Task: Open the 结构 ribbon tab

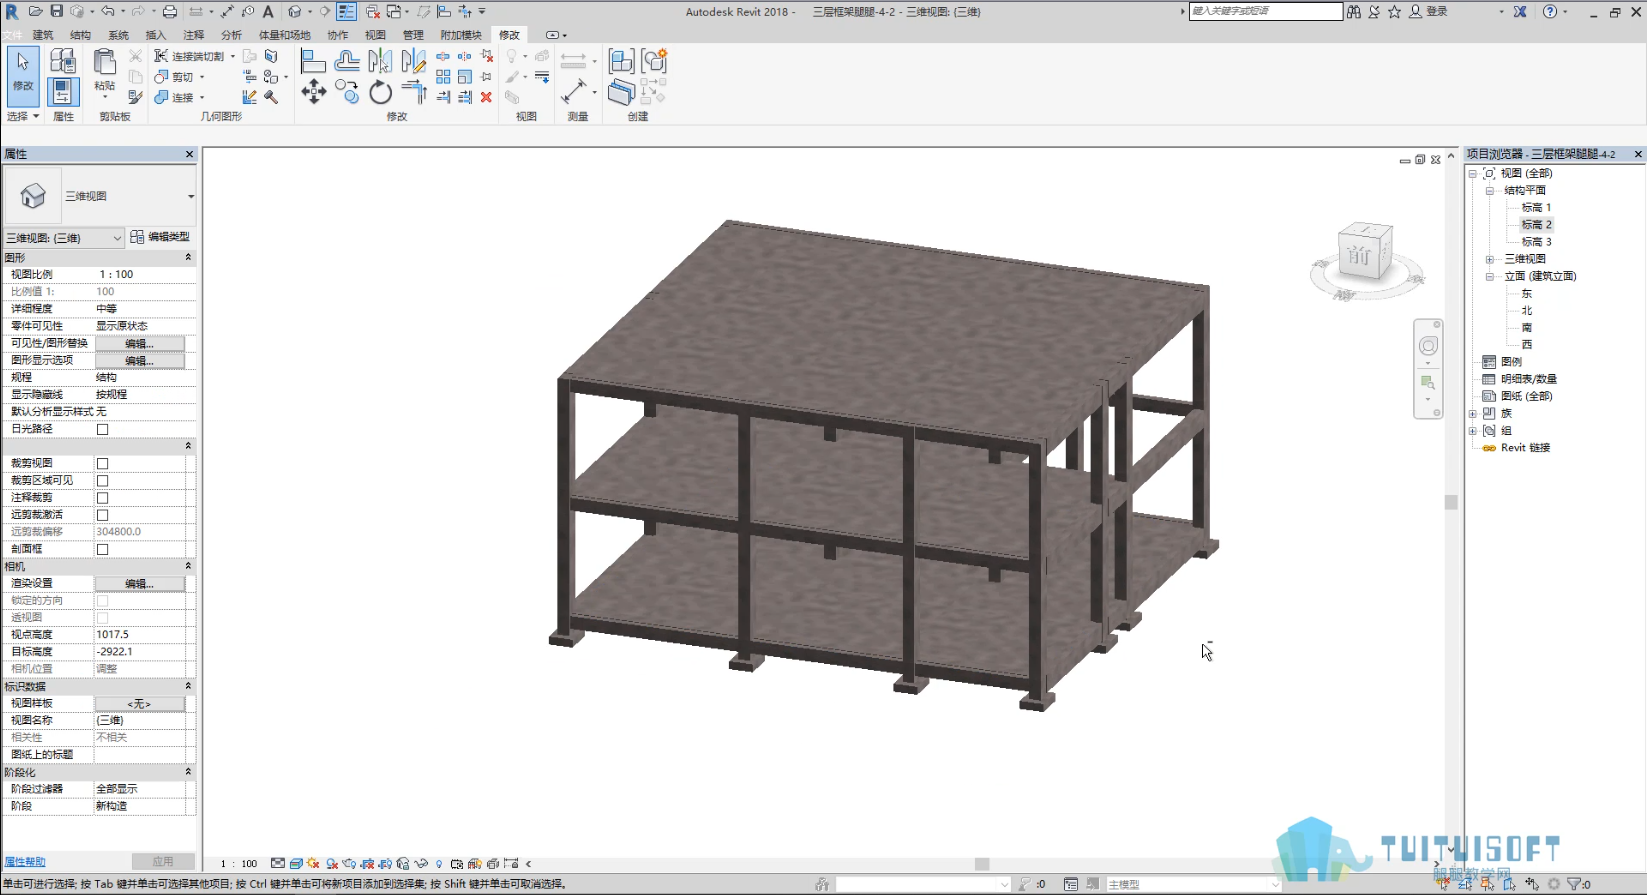Action: click(x=81, y=35)
